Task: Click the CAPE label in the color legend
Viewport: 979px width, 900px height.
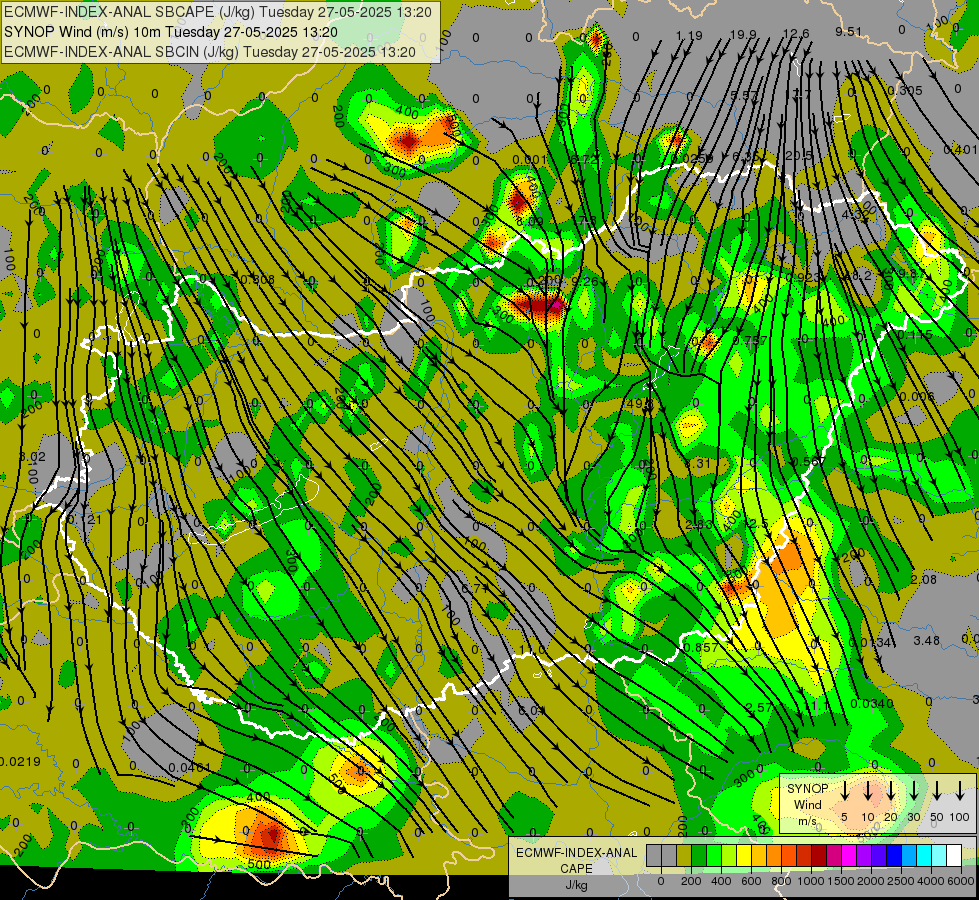Action: point(576,868)
